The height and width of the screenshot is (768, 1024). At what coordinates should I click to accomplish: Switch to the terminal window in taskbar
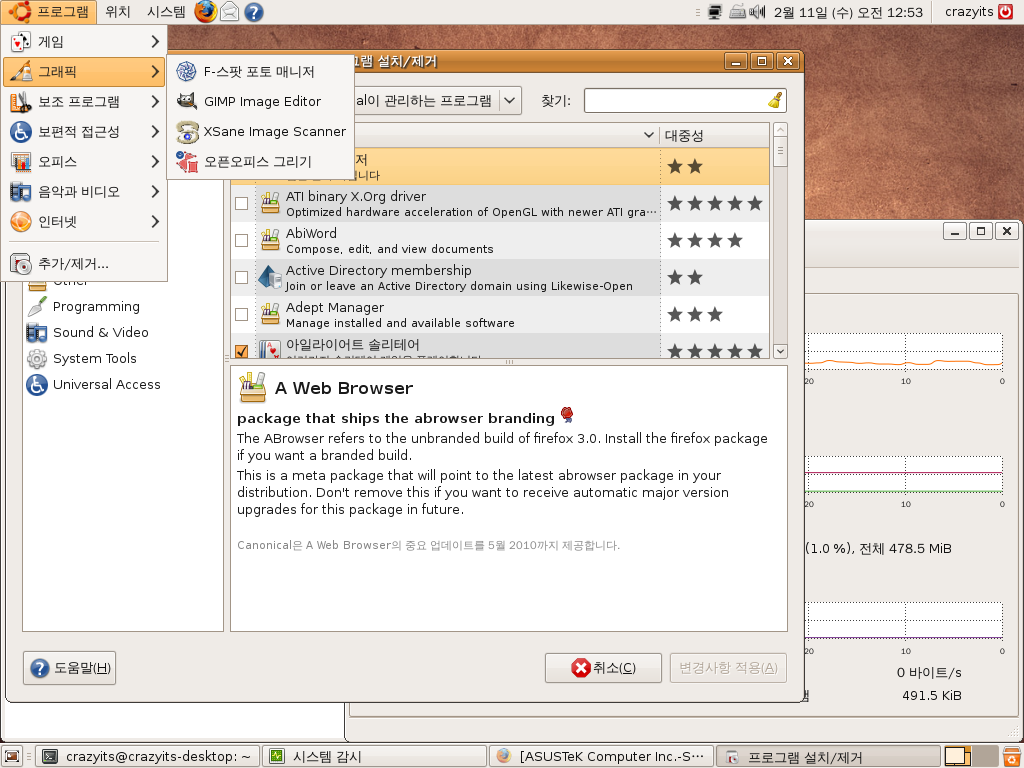(148, 756)
